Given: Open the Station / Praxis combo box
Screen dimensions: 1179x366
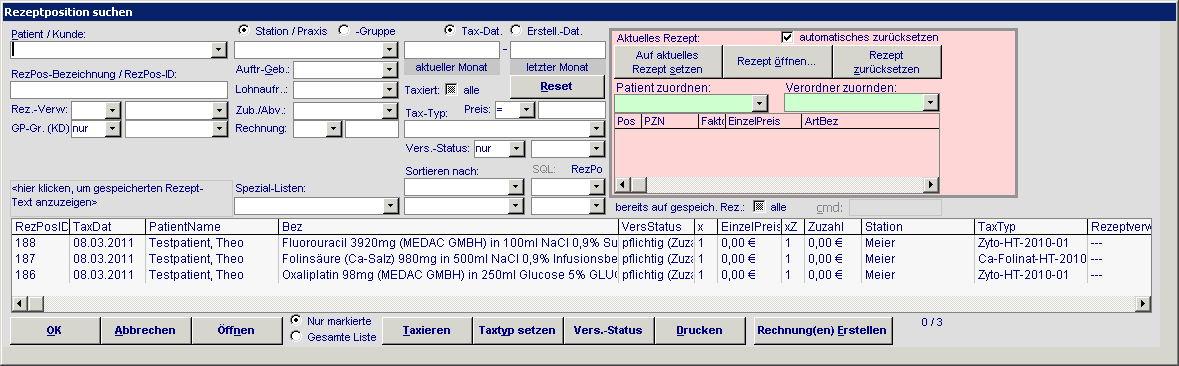Looking at the screenshot, I should (389, 50).
